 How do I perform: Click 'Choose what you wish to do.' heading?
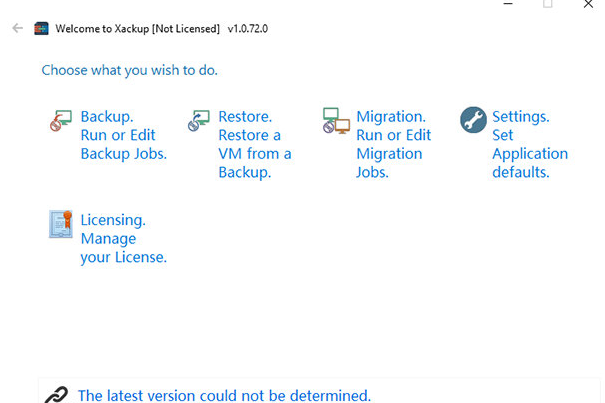coord(130,71)
